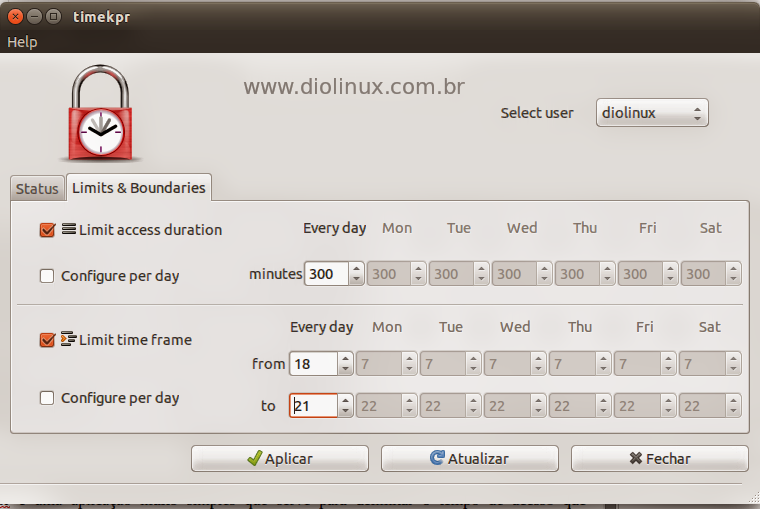760x509 pixels.
Task: Click the Mon minutes spinbox showing 300
Action: pos(396,274)
